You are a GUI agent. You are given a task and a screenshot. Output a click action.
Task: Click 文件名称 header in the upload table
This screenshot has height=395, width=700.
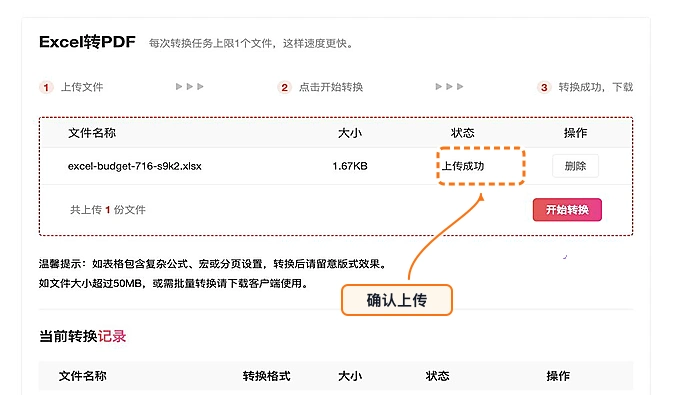coord(92,133)
